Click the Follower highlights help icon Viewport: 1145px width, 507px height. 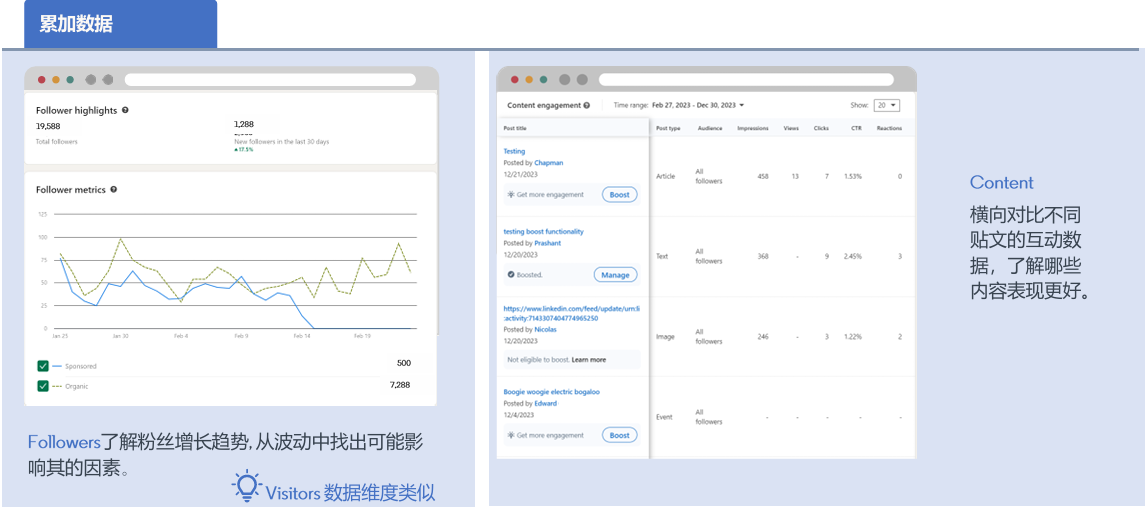125,110
